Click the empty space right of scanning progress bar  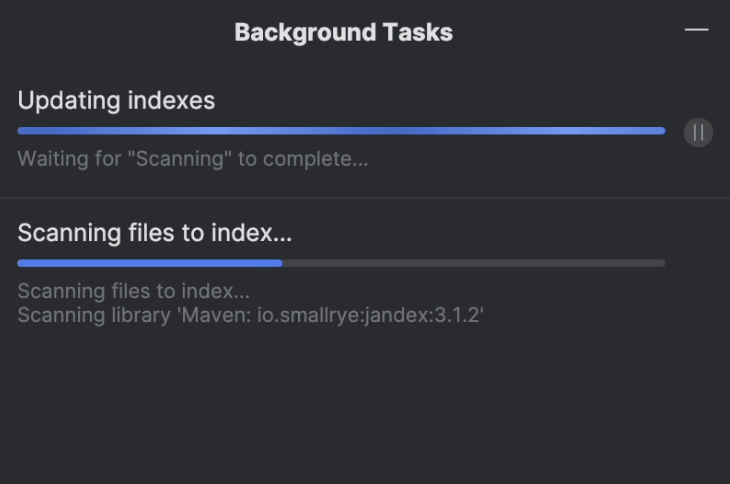point(697,263)
